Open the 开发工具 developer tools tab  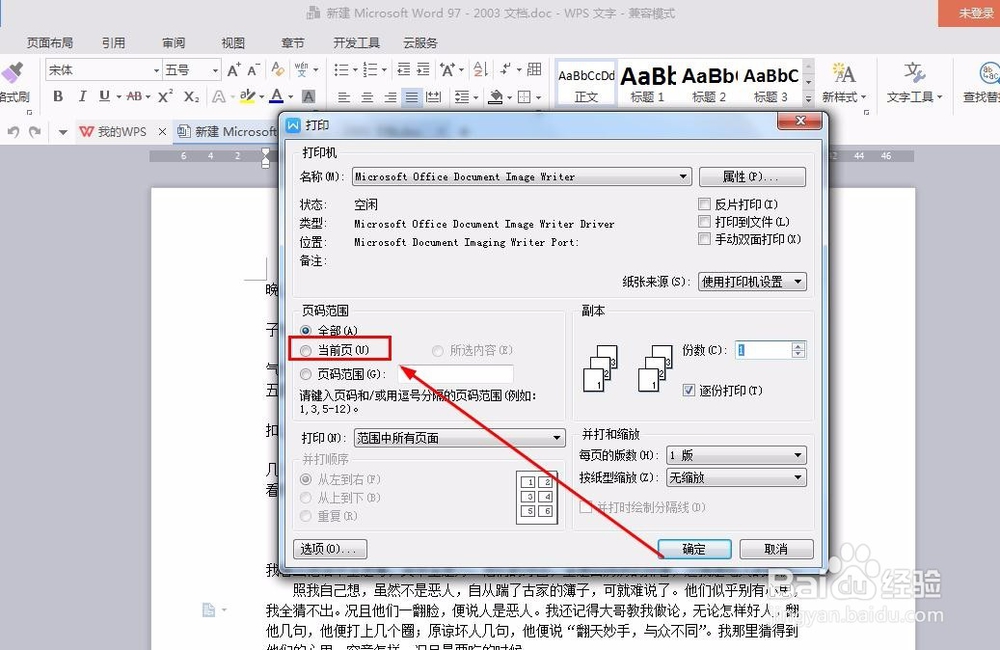click(357, 43)
